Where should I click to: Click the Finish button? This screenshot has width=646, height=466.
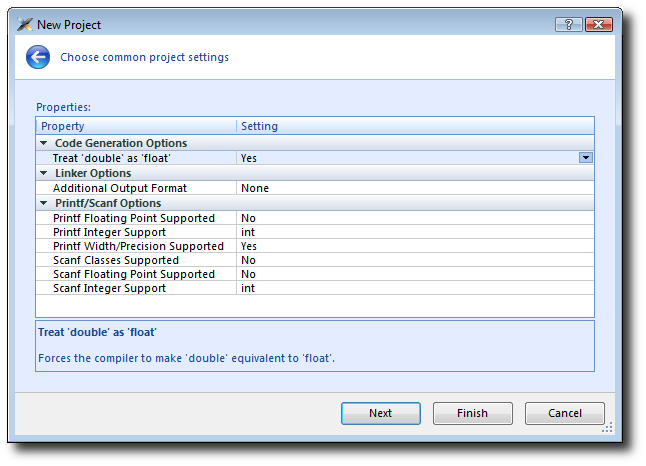(x=472, y=413)
